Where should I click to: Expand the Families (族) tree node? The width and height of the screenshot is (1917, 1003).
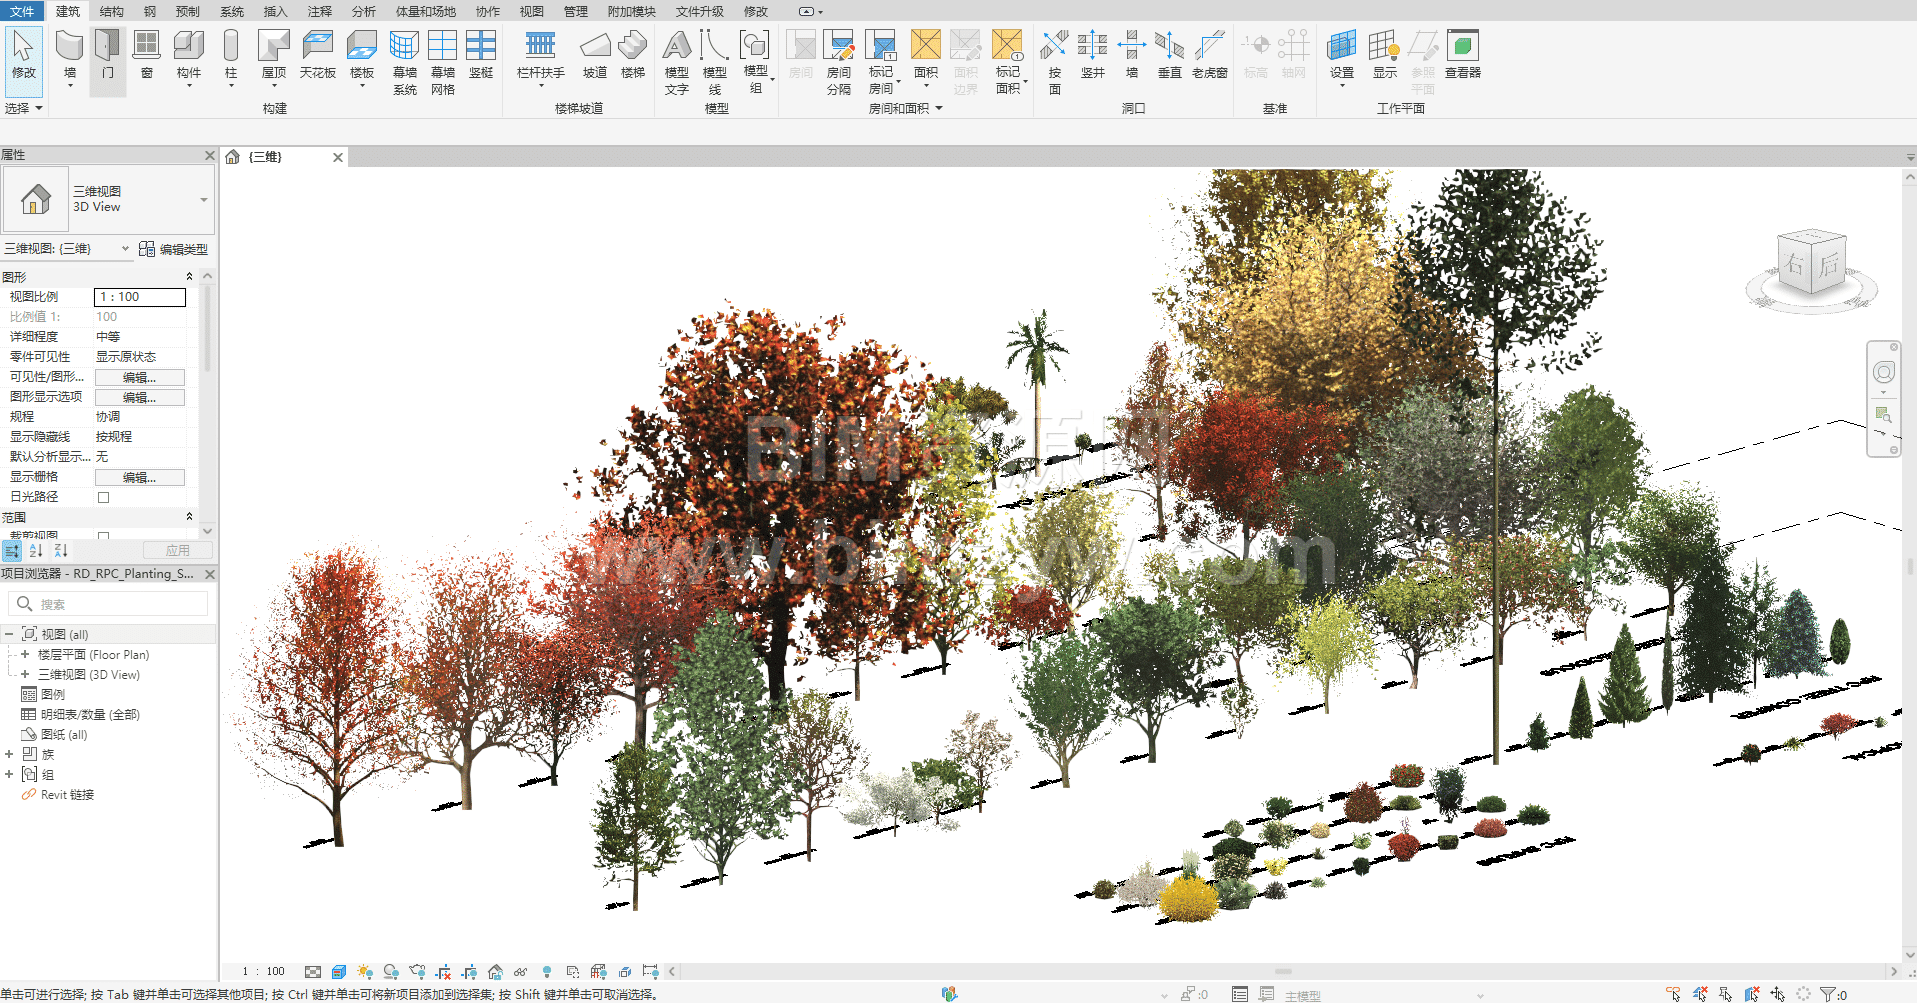coord(9,754)
